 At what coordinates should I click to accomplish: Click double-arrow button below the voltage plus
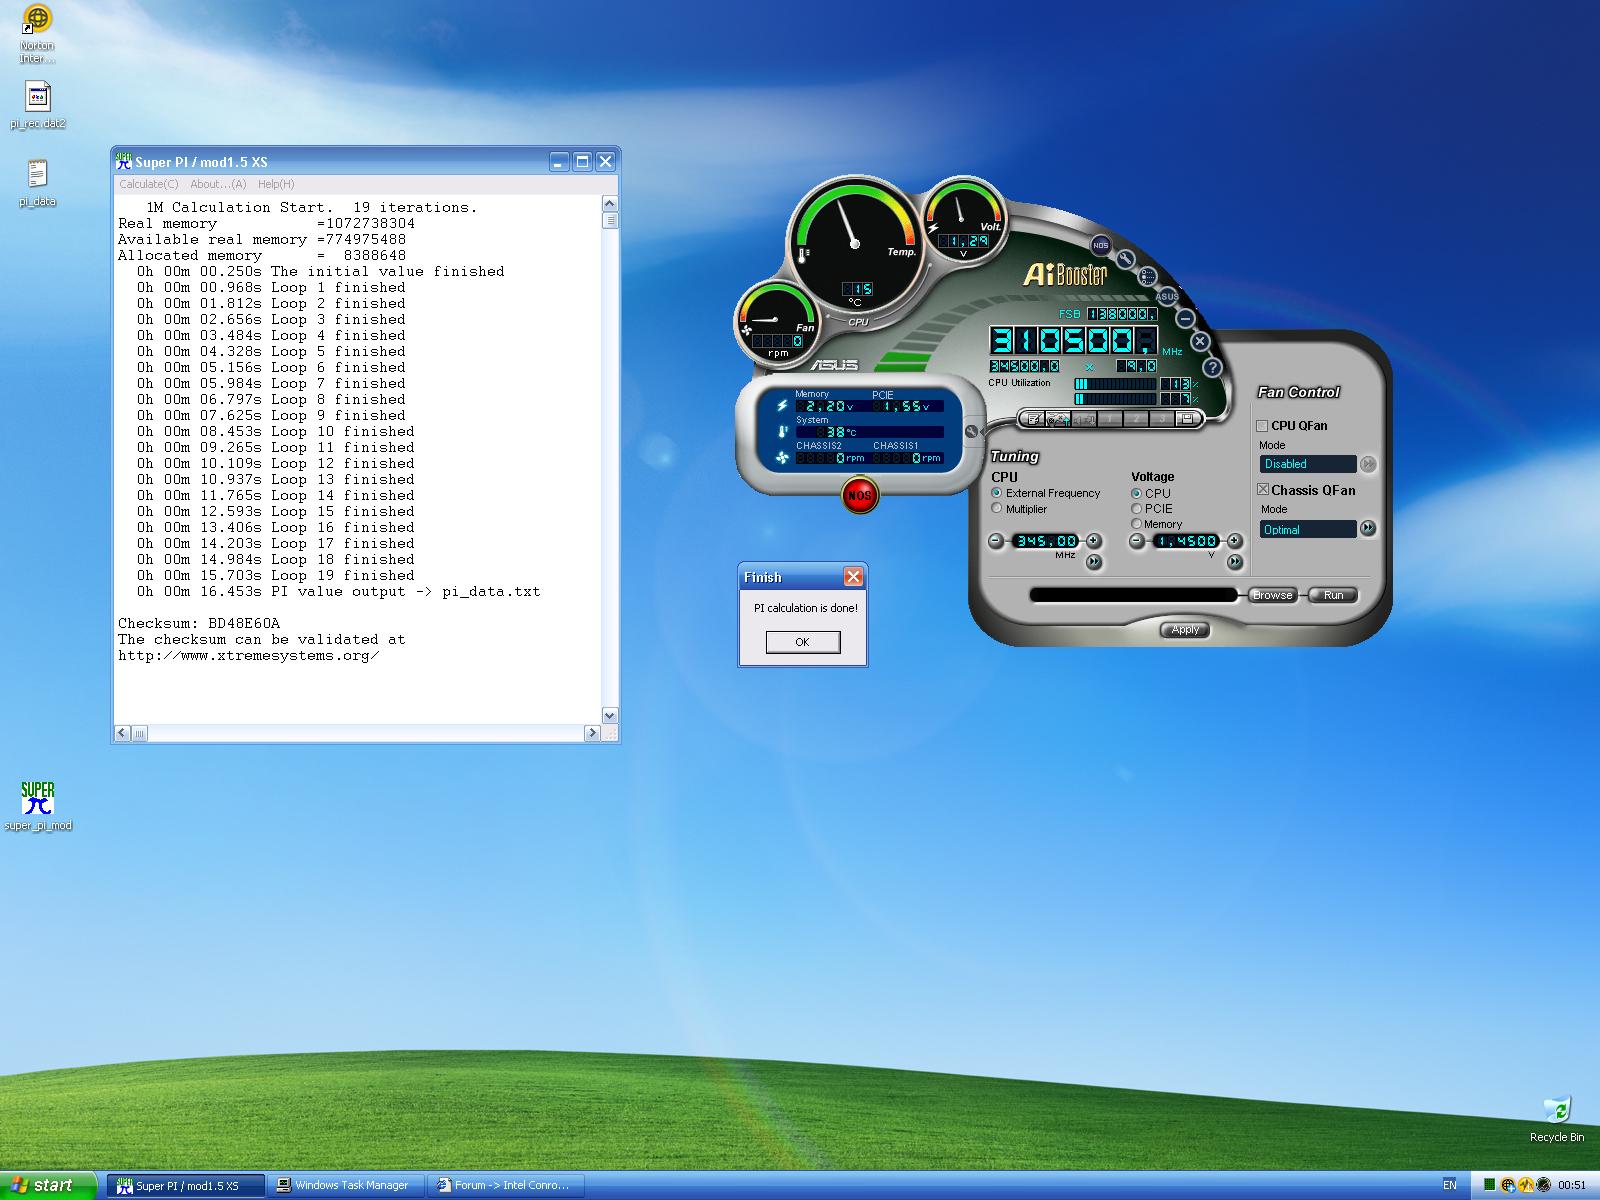(x=1235, y=562)
